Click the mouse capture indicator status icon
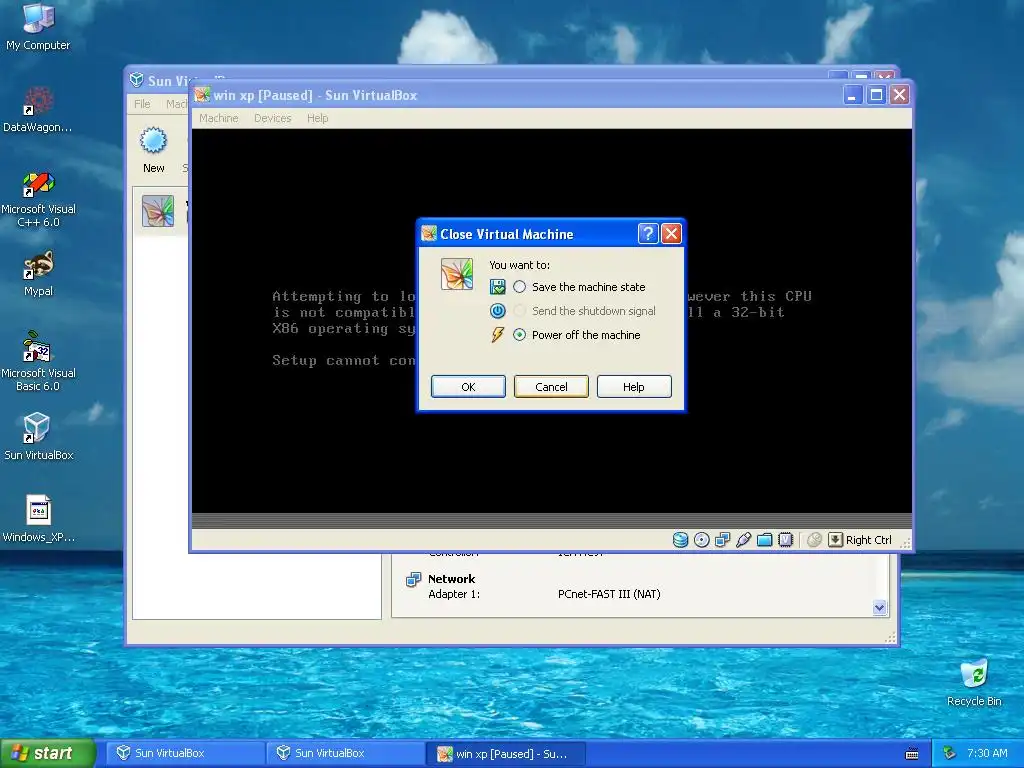Screen dimensions: 1024x768 tap(814, 540)
